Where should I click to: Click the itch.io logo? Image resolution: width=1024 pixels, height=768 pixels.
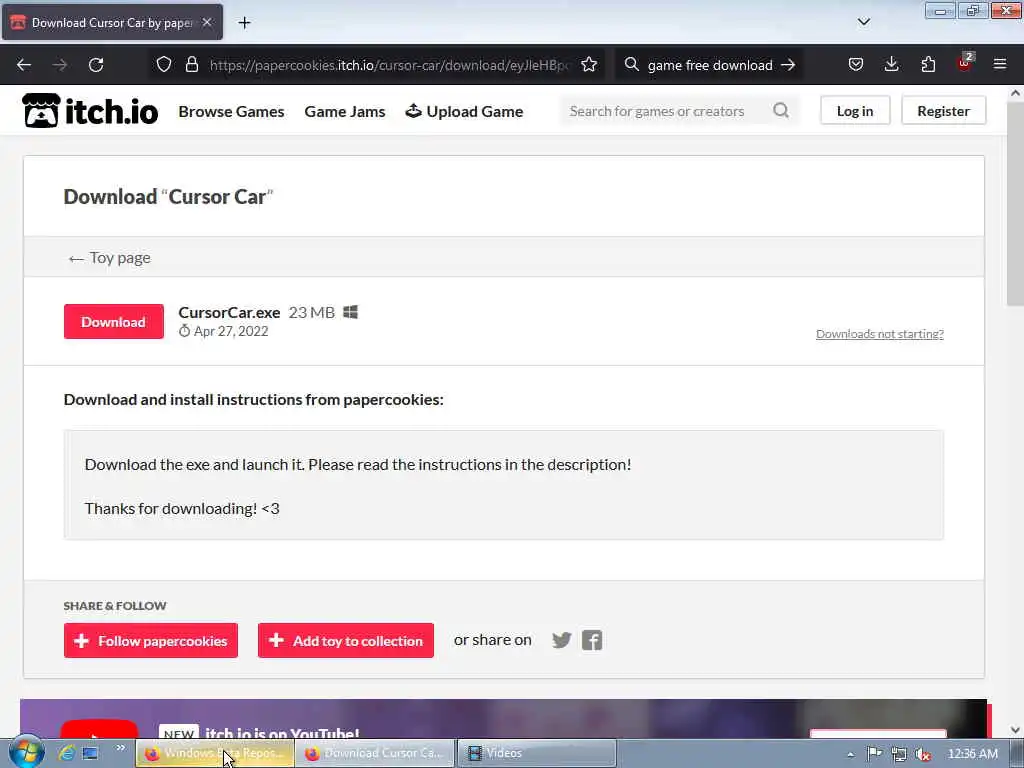pyautogui.click(x=90, y=110)
